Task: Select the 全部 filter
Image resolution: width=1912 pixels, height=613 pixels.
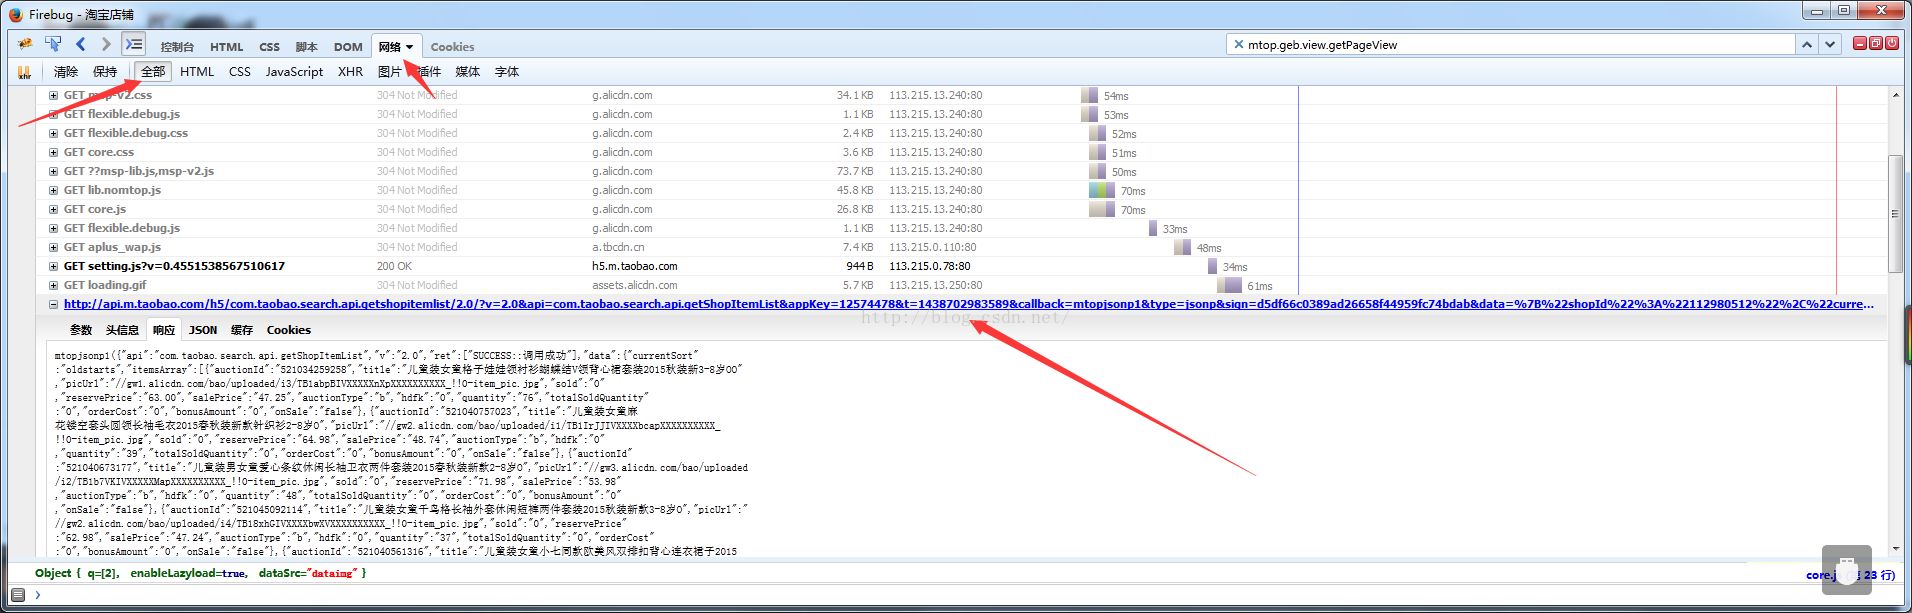Action: 153,72
